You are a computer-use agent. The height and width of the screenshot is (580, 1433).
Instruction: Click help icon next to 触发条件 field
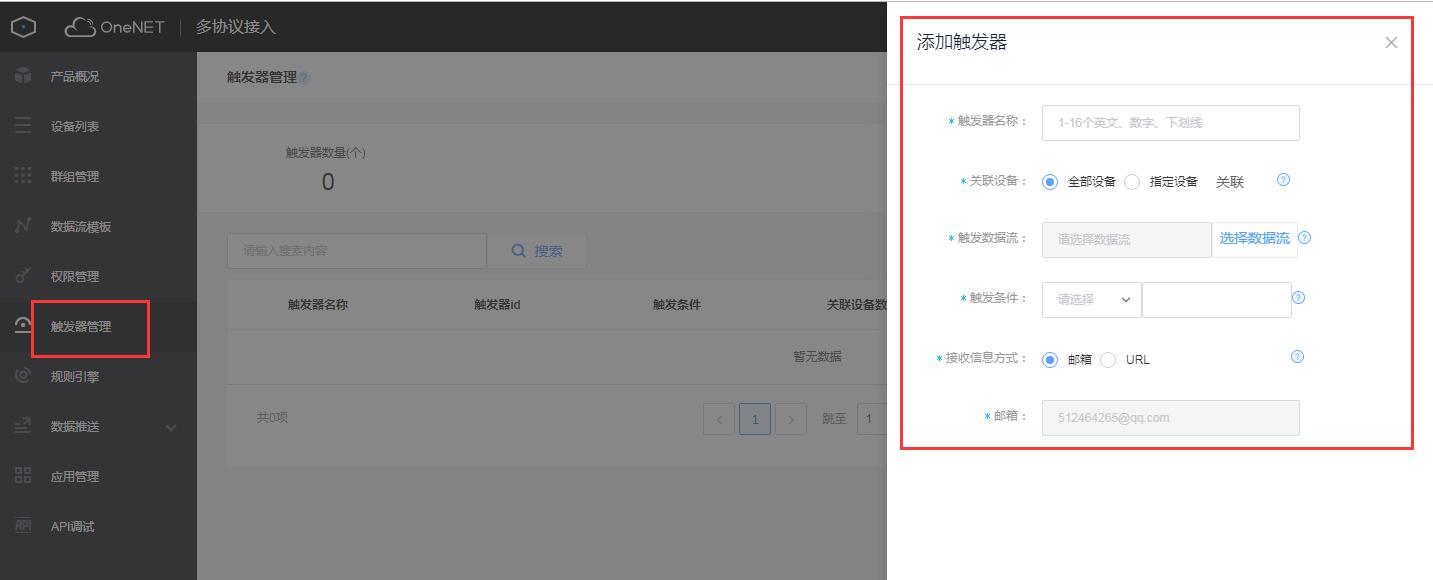pyautogui.click(x=1298, y=298)
